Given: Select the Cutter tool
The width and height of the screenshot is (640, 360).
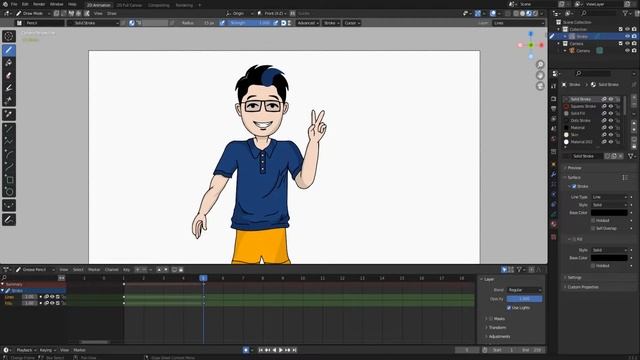Looking at the screenshot, I should 9,101.
